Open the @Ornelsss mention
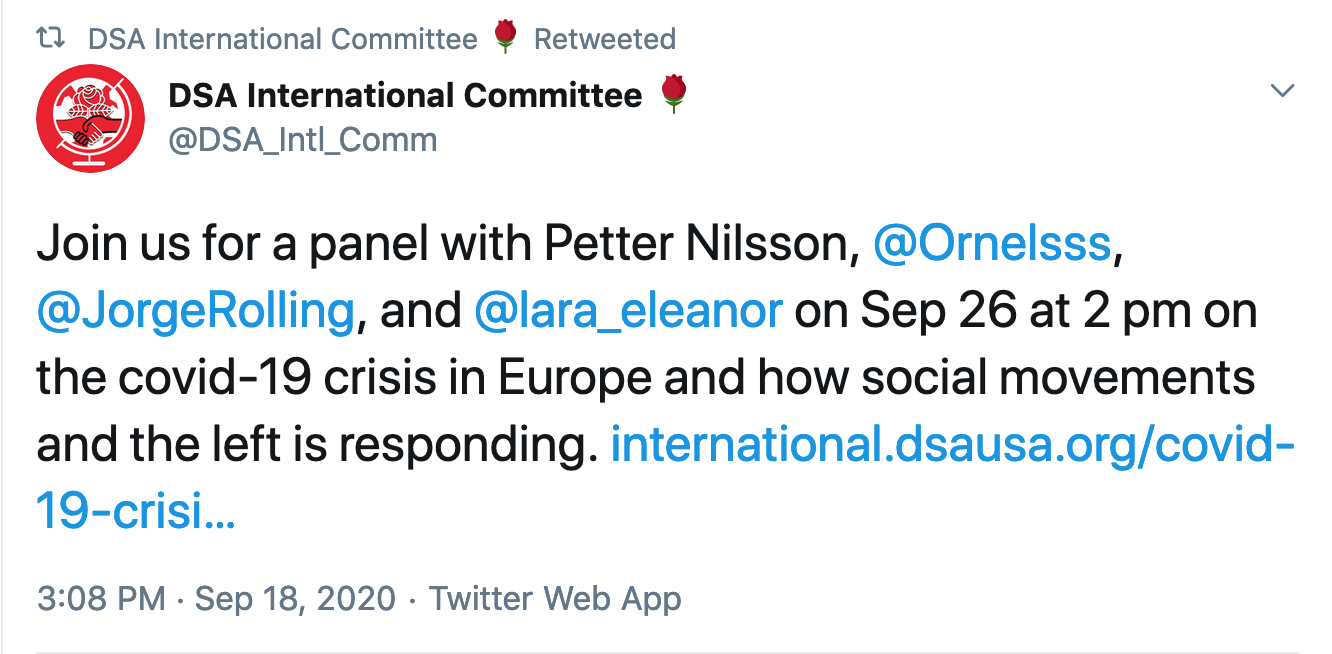The width and height of the screenshot is (1332, 654). (992, 246)
